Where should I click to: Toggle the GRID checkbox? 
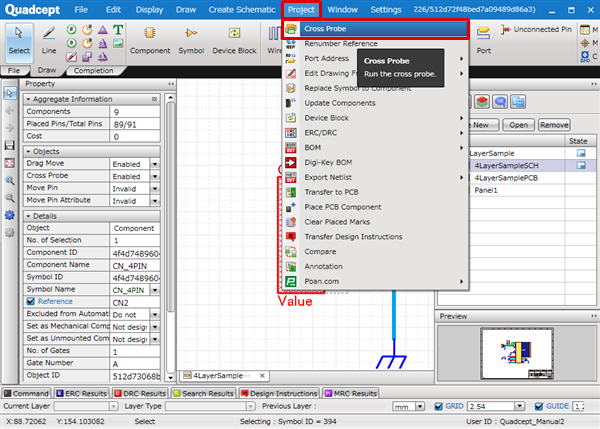[x=439, y=406]
